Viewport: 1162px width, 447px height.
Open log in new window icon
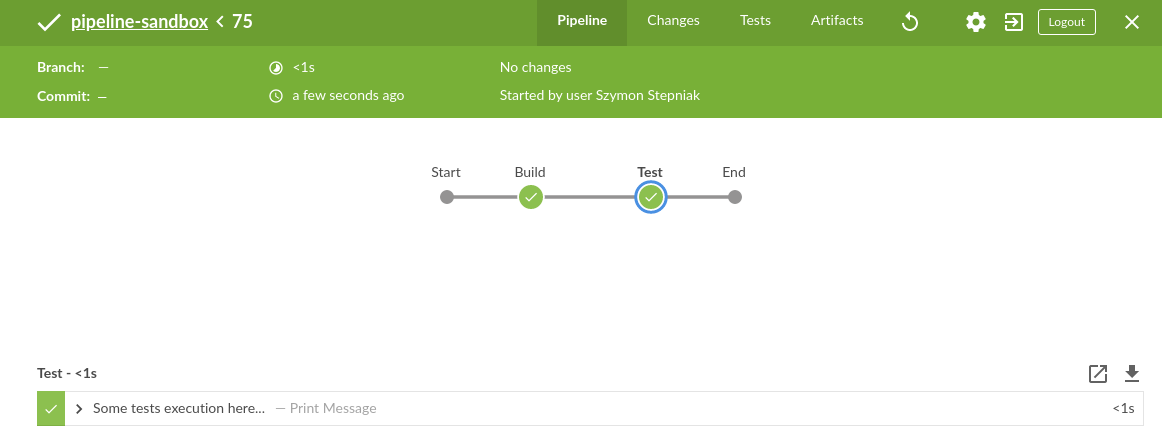[1098, 374]
